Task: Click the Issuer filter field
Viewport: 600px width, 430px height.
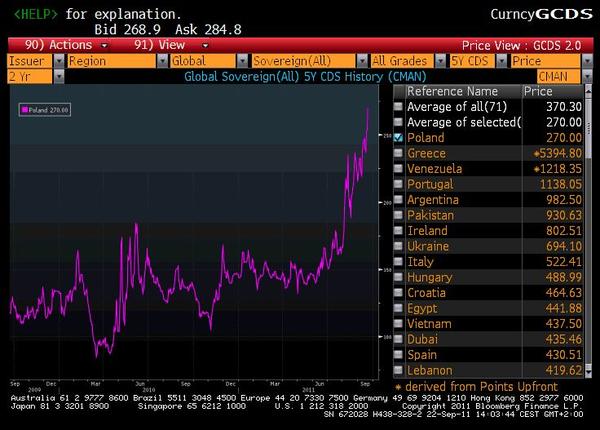Action: (30, 61)
